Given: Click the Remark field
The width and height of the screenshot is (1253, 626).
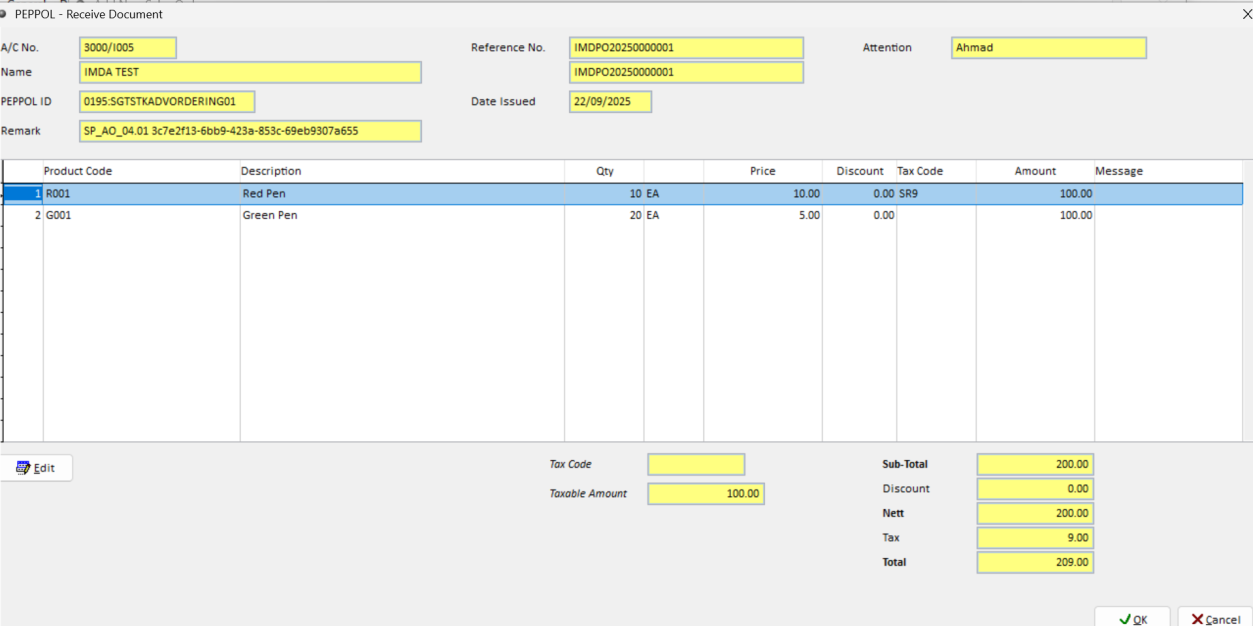Looking at the screenshot, I should [250, 131].
